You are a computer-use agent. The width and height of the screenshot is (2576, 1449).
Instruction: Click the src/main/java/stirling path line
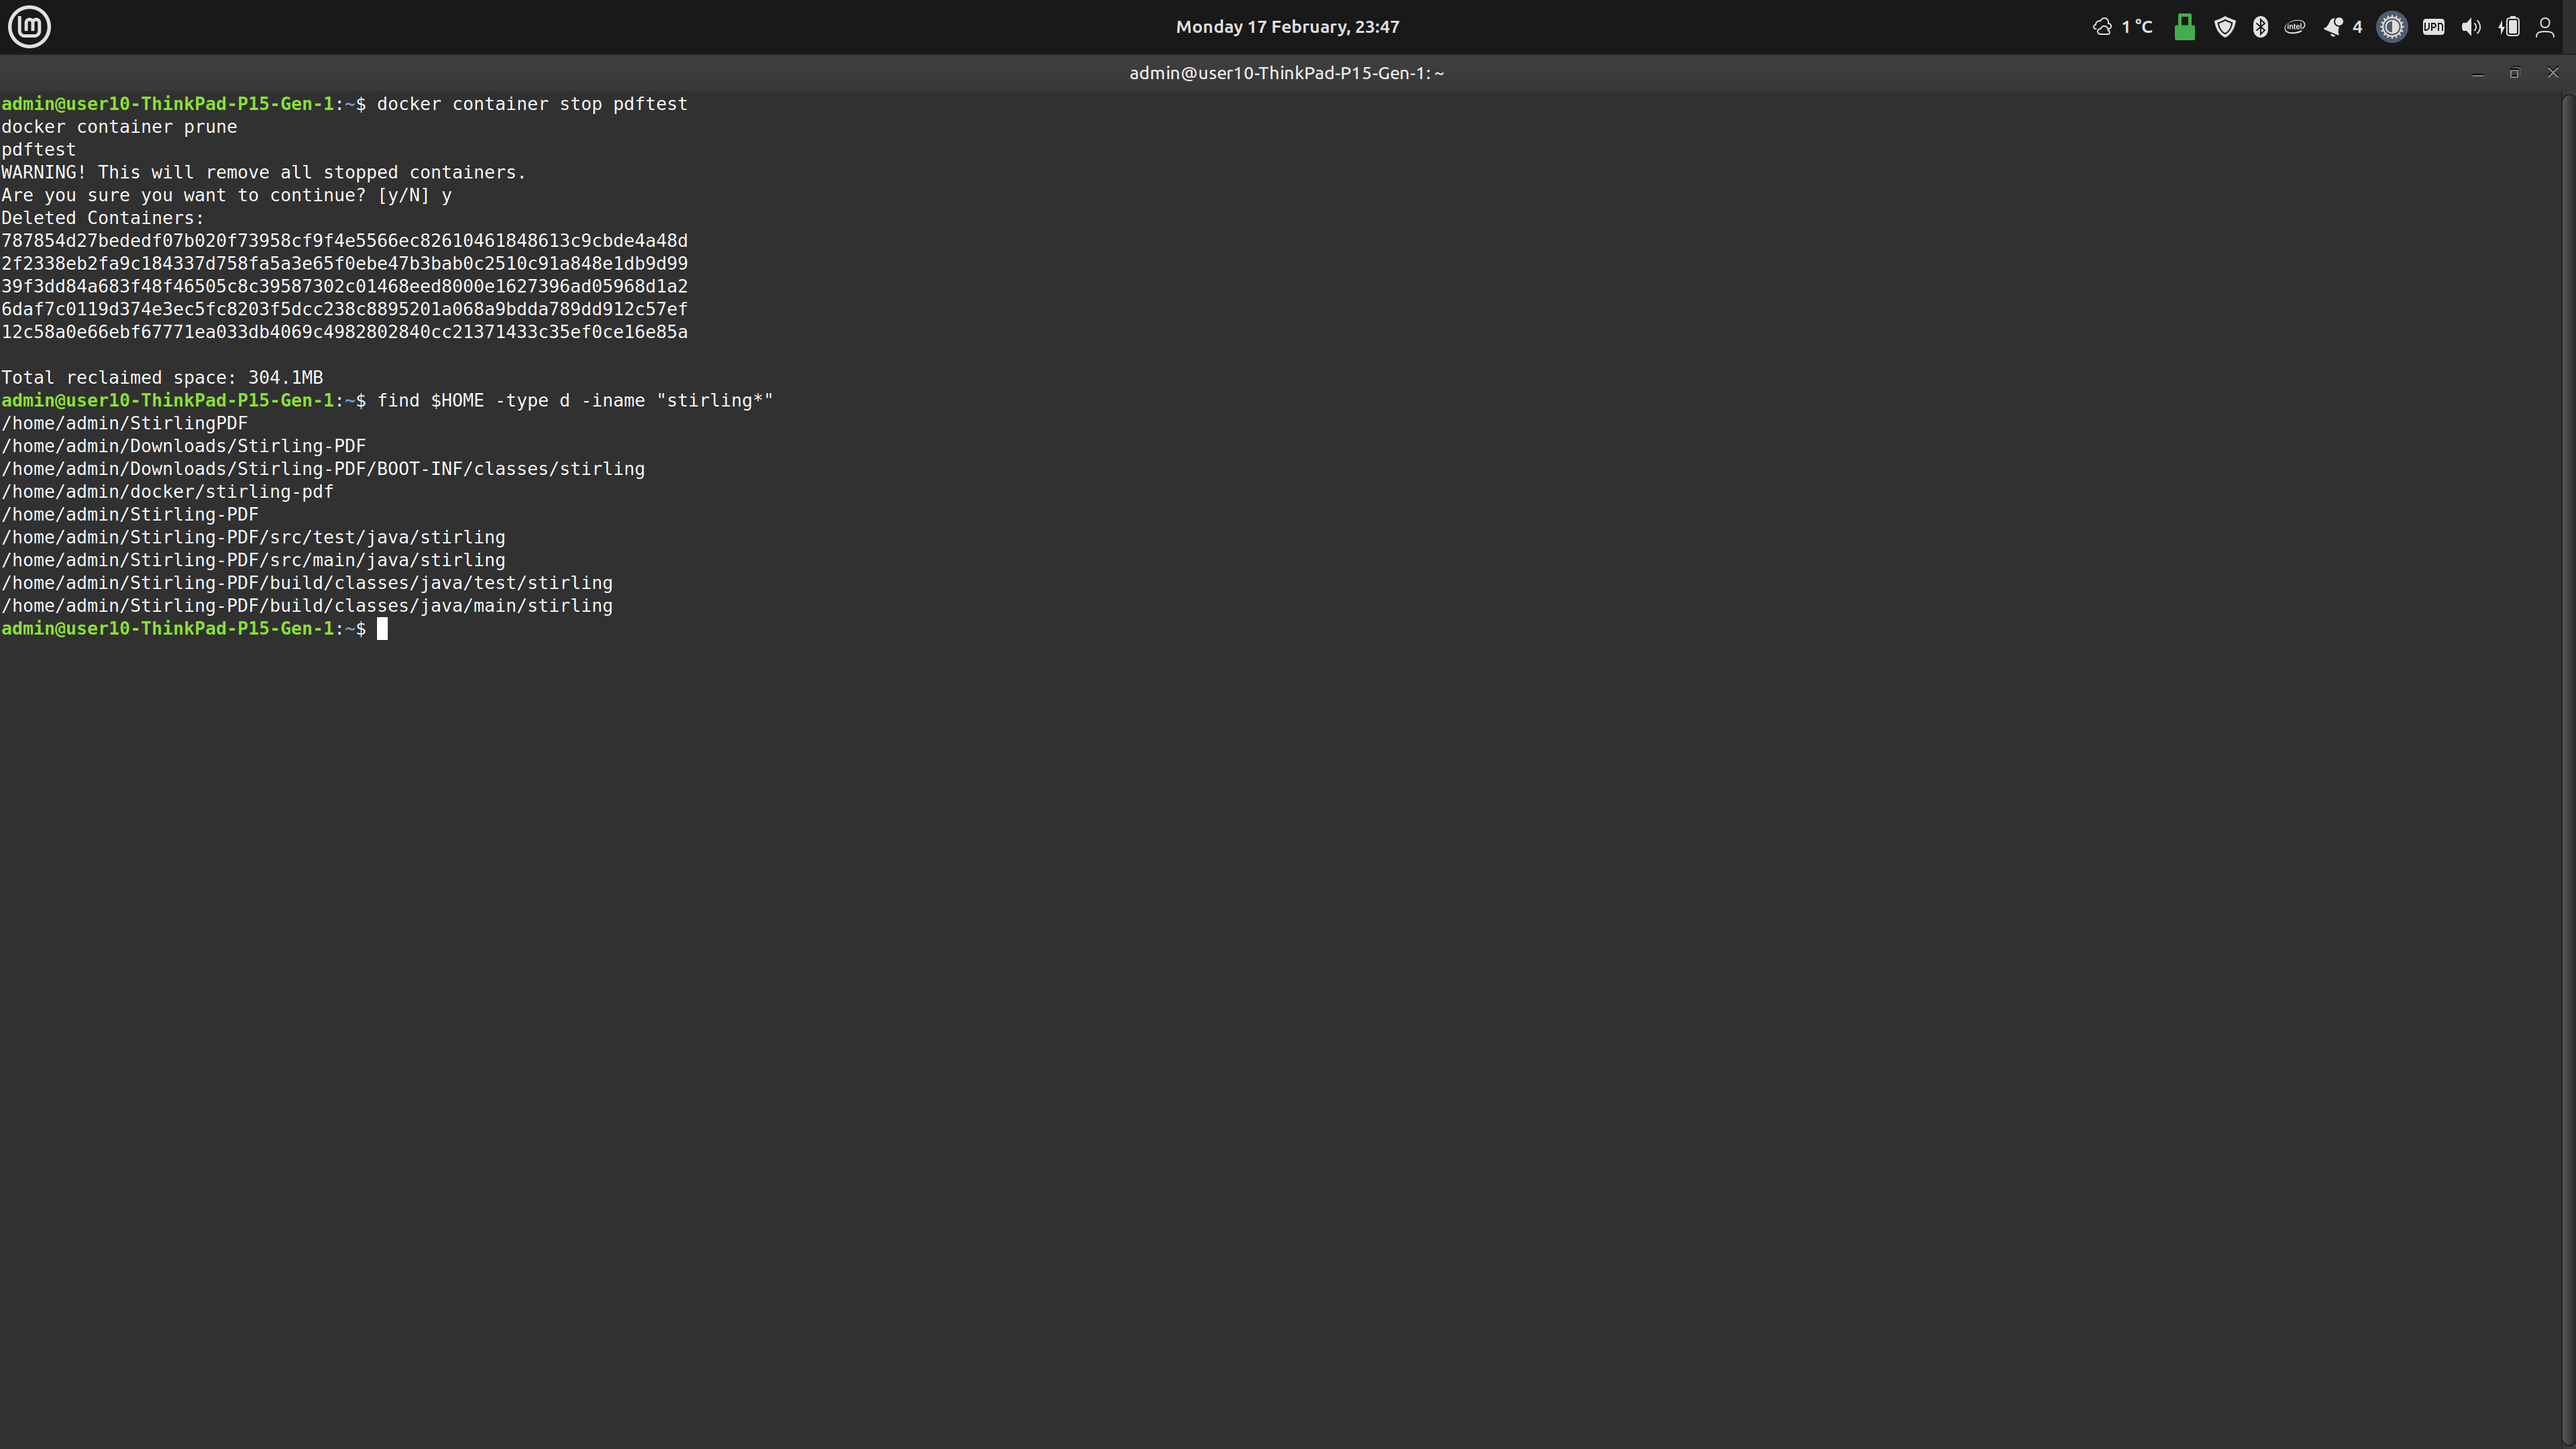(253, 561)
